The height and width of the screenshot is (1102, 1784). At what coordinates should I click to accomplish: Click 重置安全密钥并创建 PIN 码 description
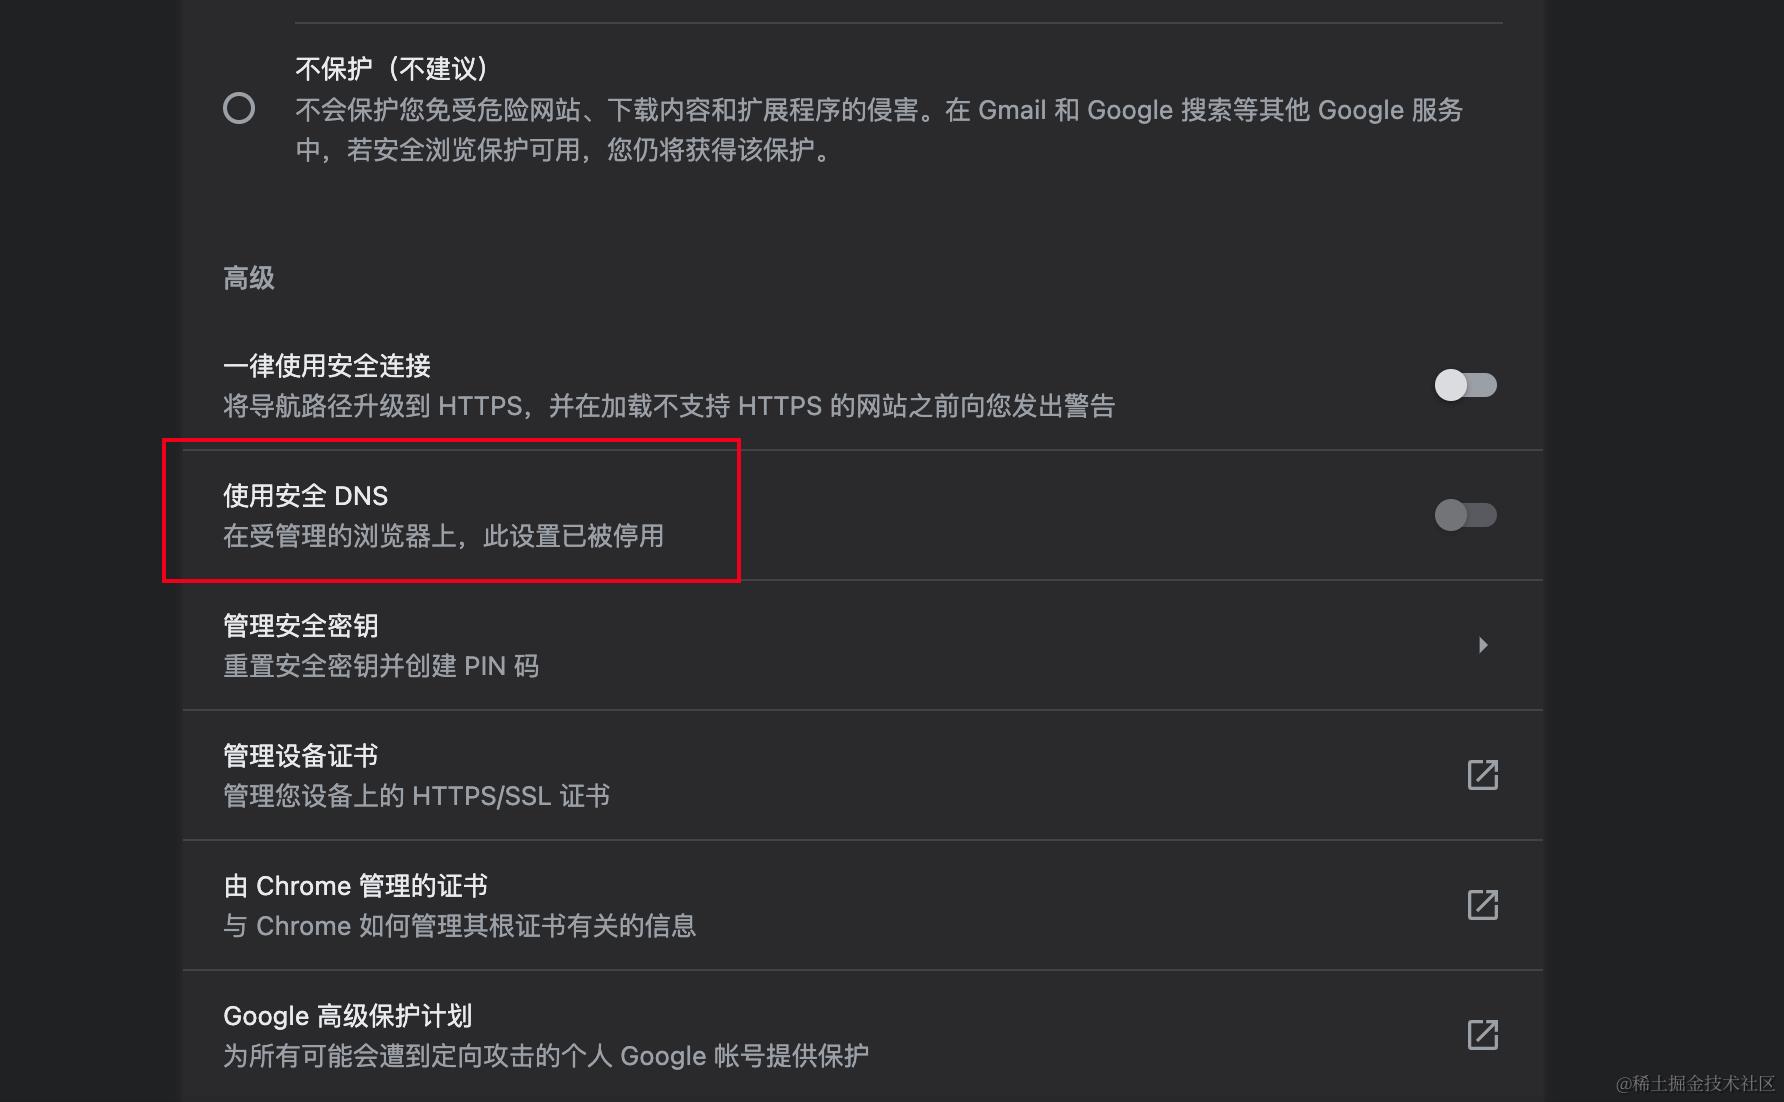pos(381,666)
